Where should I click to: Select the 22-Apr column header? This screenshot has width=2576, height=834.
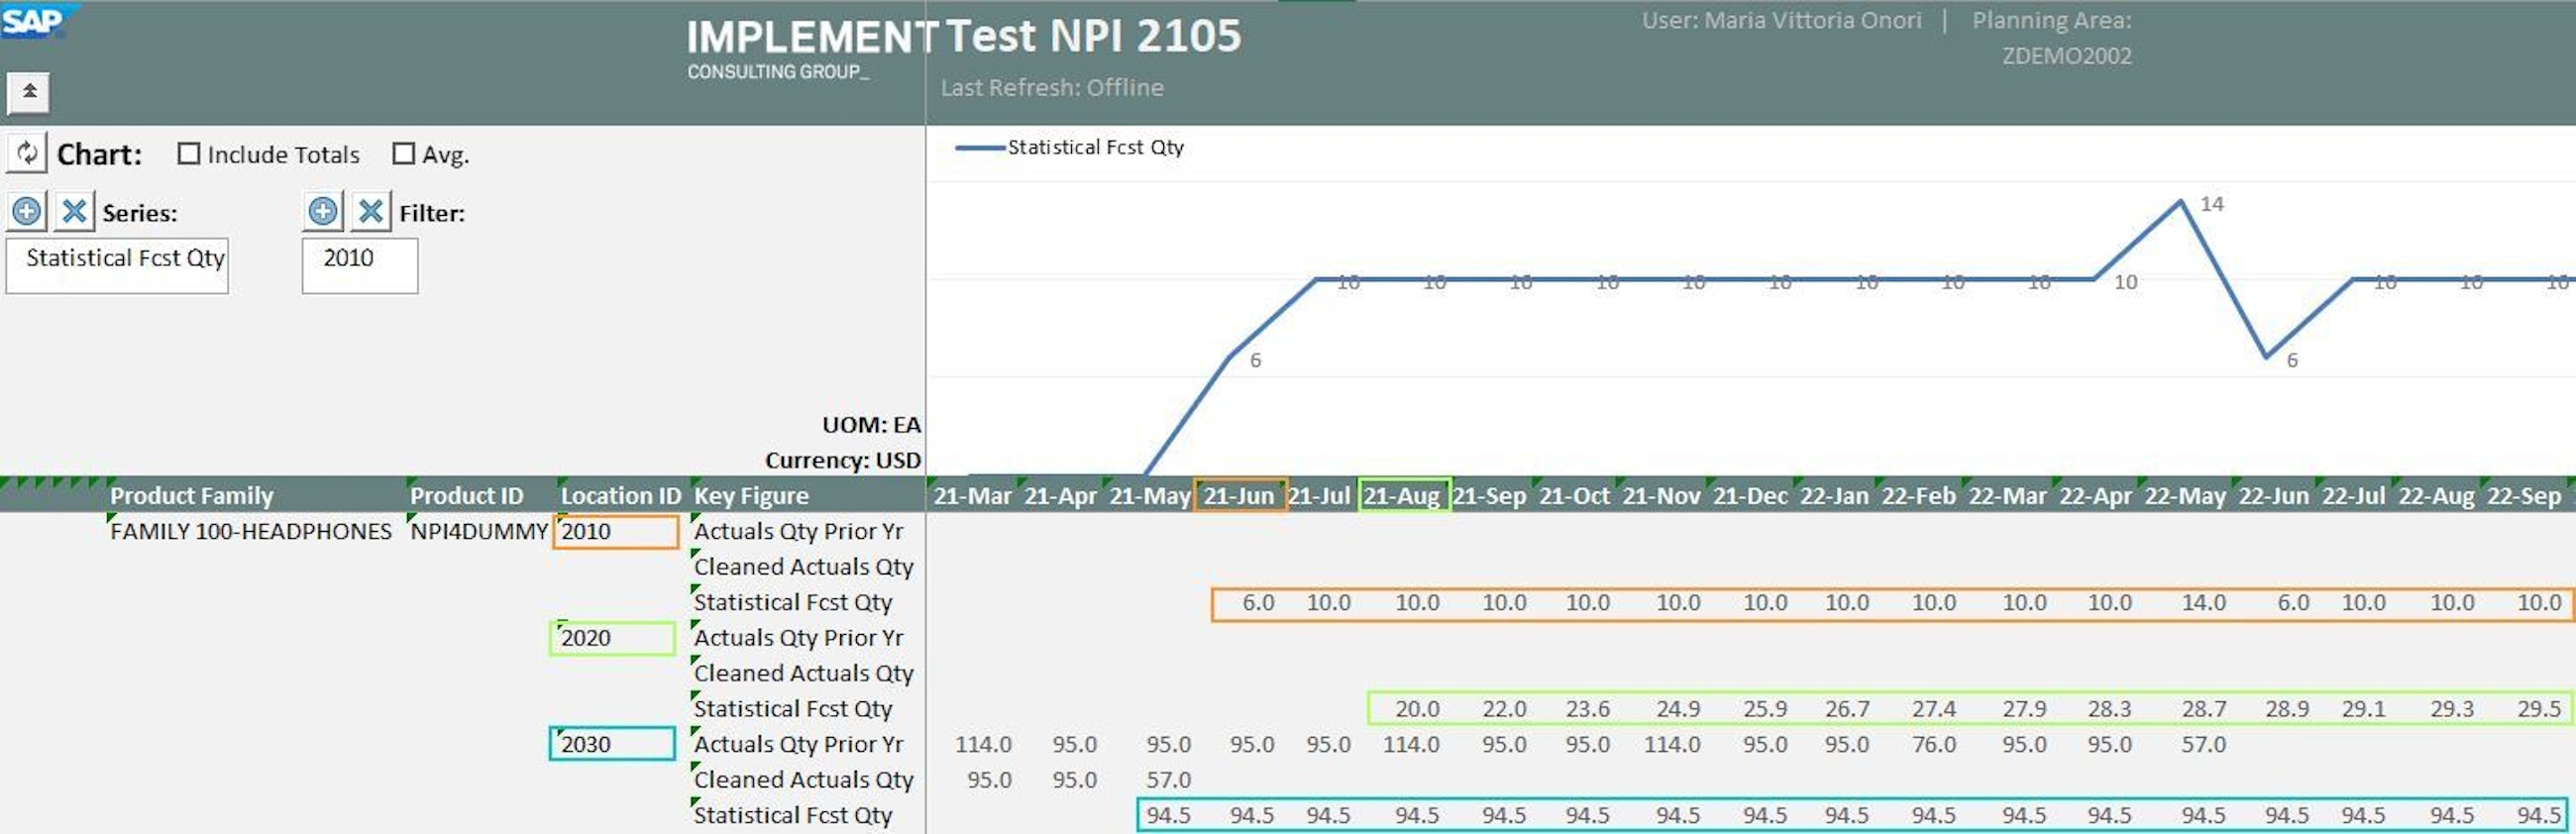[x=2096, y=495]
